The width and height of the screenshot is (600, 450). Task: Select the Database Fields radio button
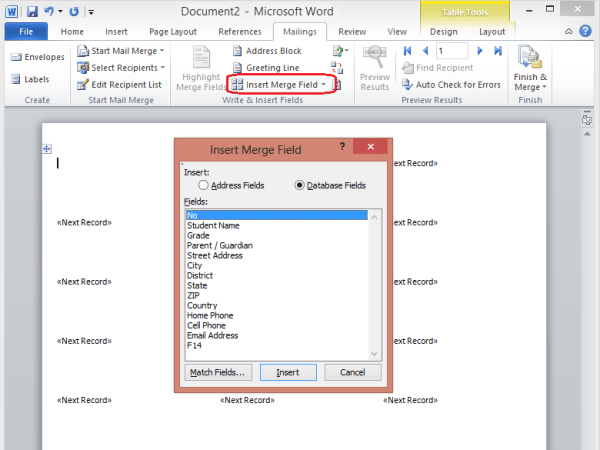click(299, 186)
